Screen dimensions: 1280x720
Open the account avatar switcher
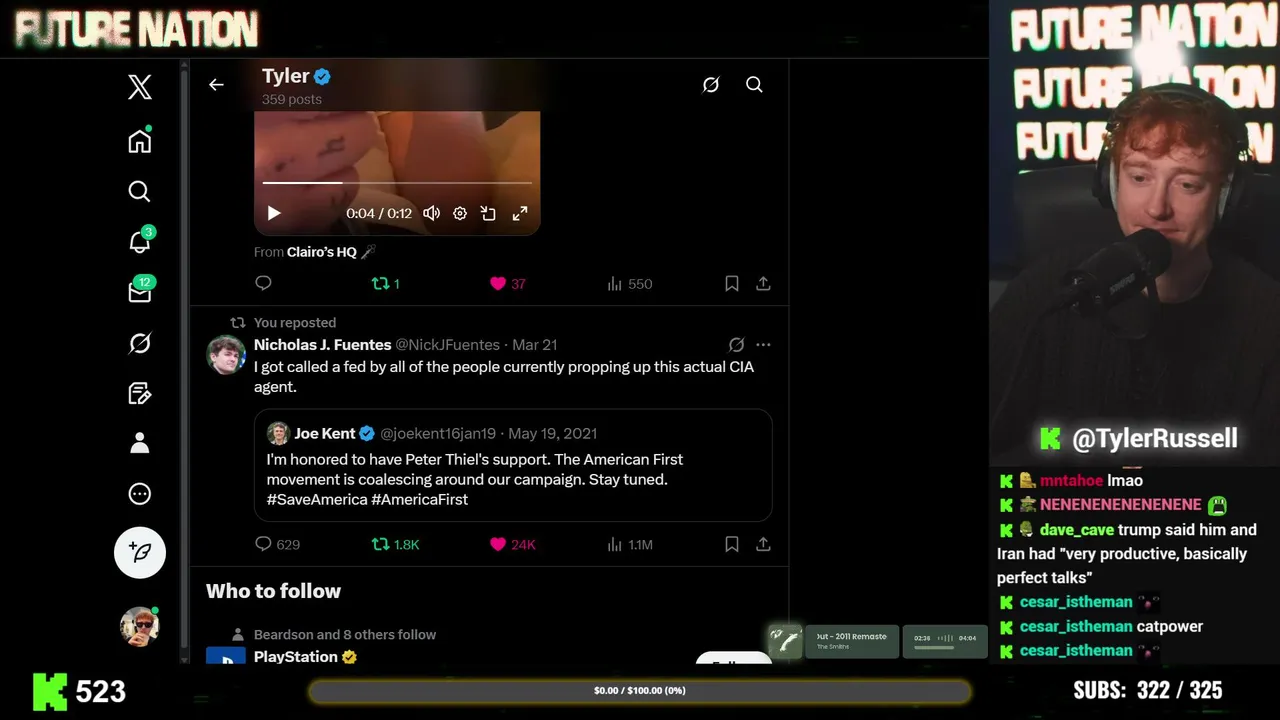coord(140,626)
